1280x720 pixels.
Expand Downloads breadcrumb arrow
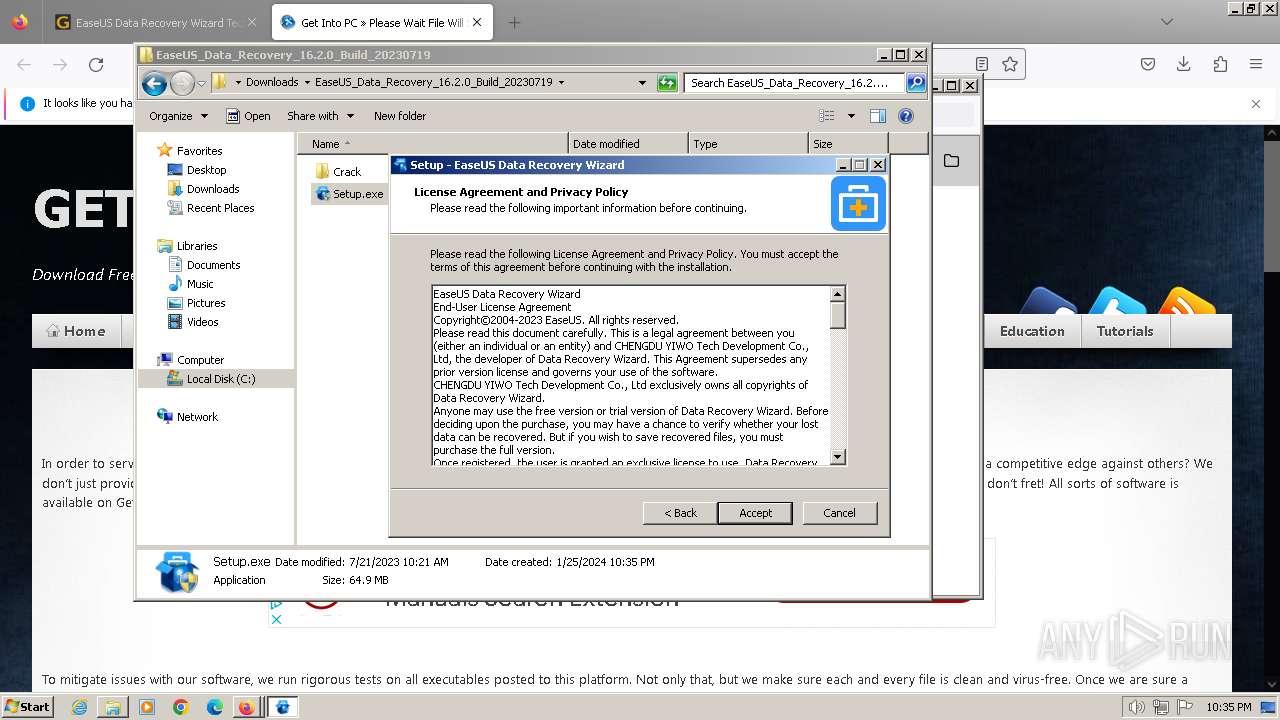tap(306, 83)
